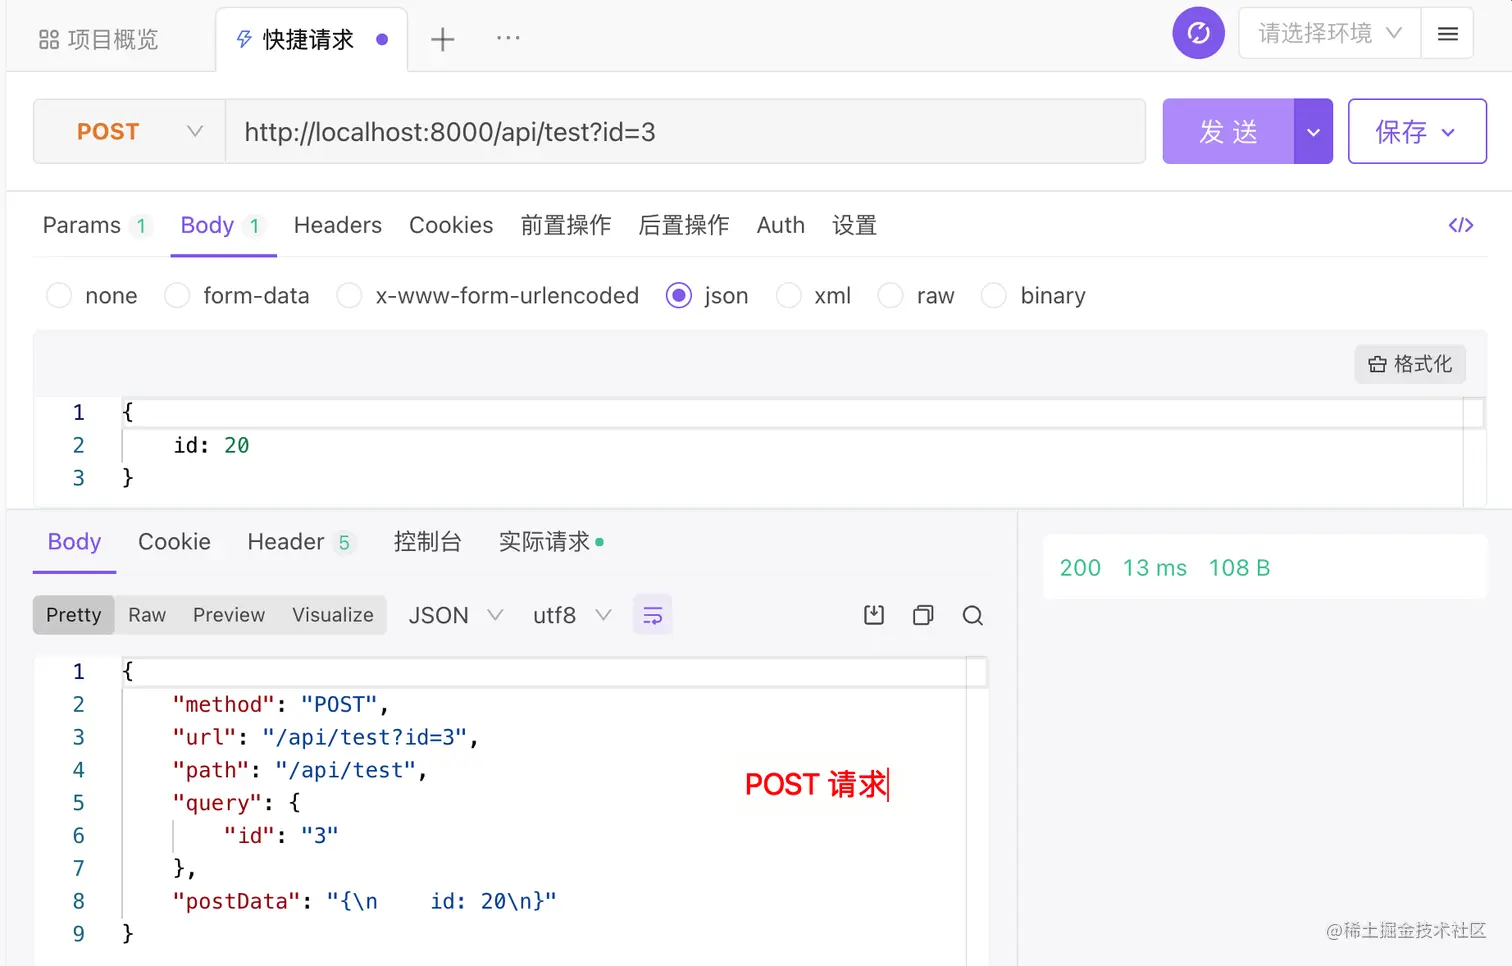Select the form-data body type

[x=177, y=295]
